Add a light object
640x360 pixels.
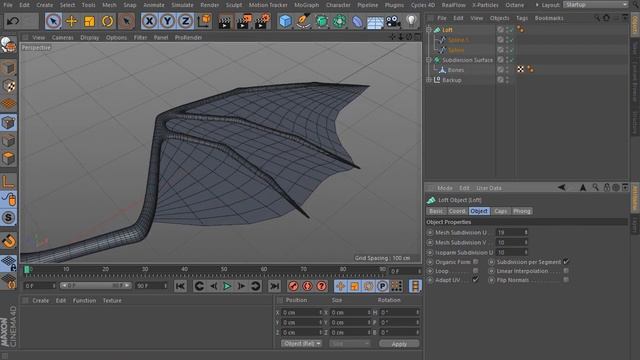click(411, 21)
